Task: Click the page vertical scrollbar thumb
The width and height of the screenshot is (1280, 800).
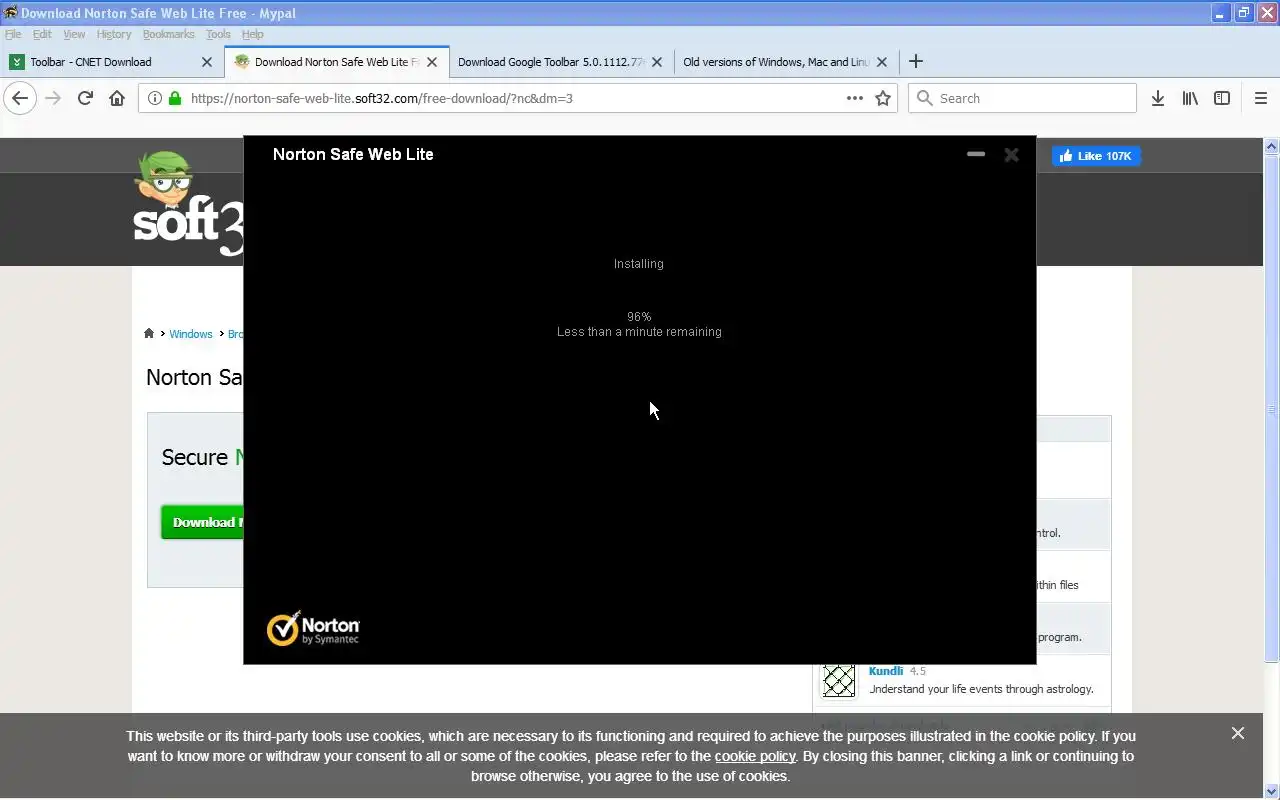Action: [x=1272, y=408]
